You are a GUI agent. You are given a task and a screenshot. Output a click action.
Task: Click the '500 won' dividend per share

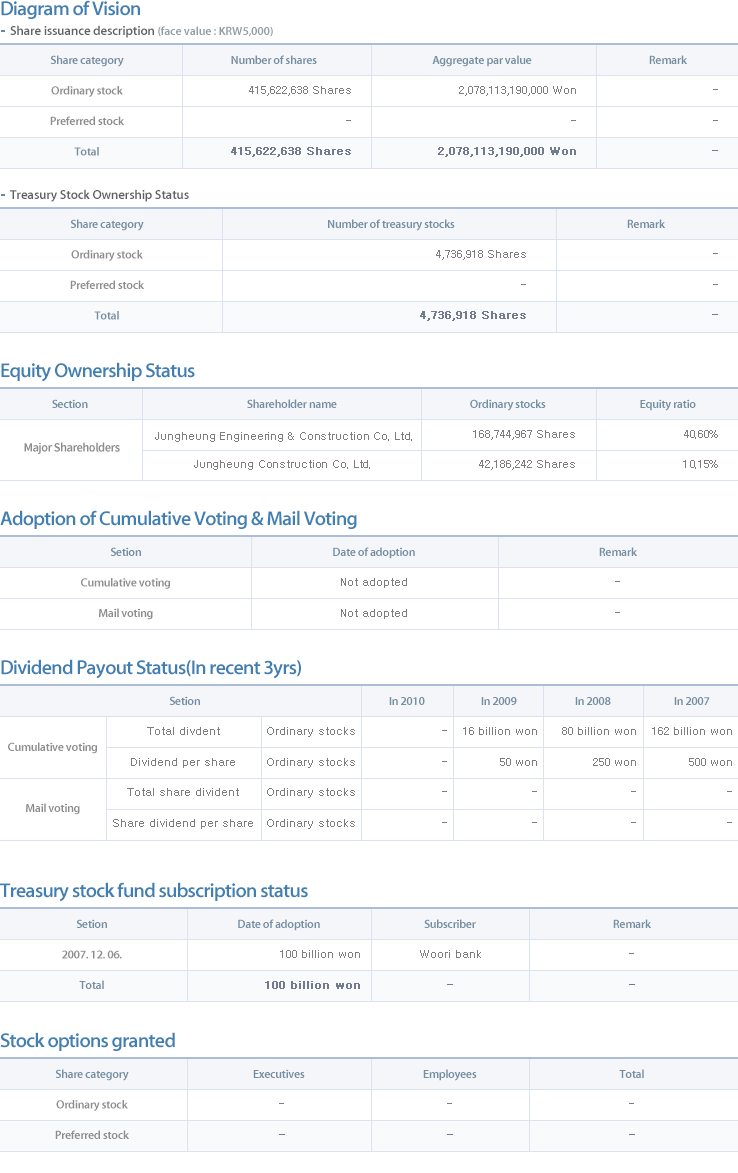click(x=710, y=762)
